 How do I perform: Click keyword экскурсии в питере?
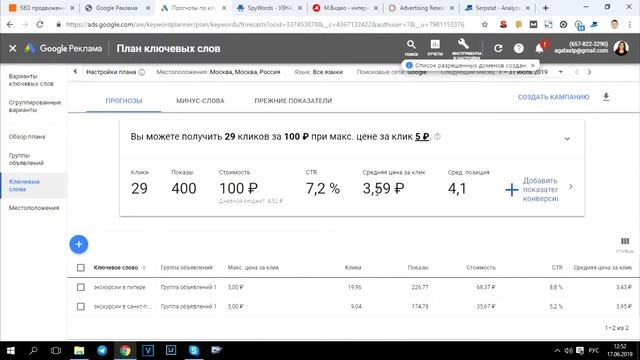click(119, 287)
